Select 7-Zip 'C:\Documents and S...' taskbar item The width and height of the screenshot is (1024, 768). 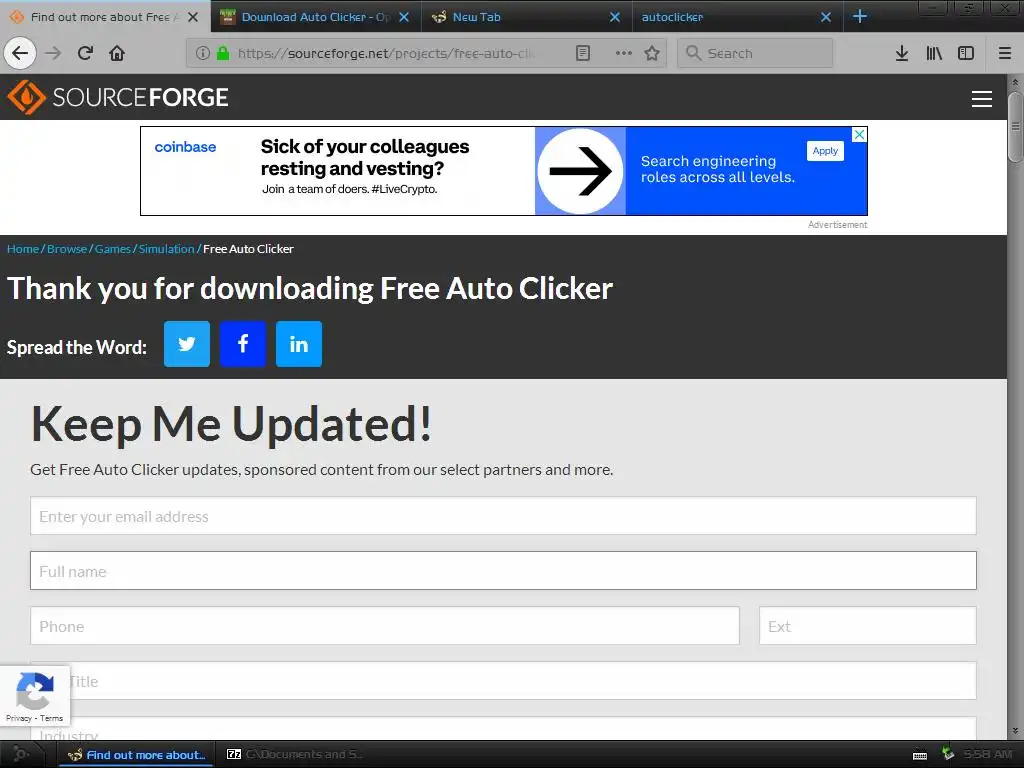[x=295, y=755]
